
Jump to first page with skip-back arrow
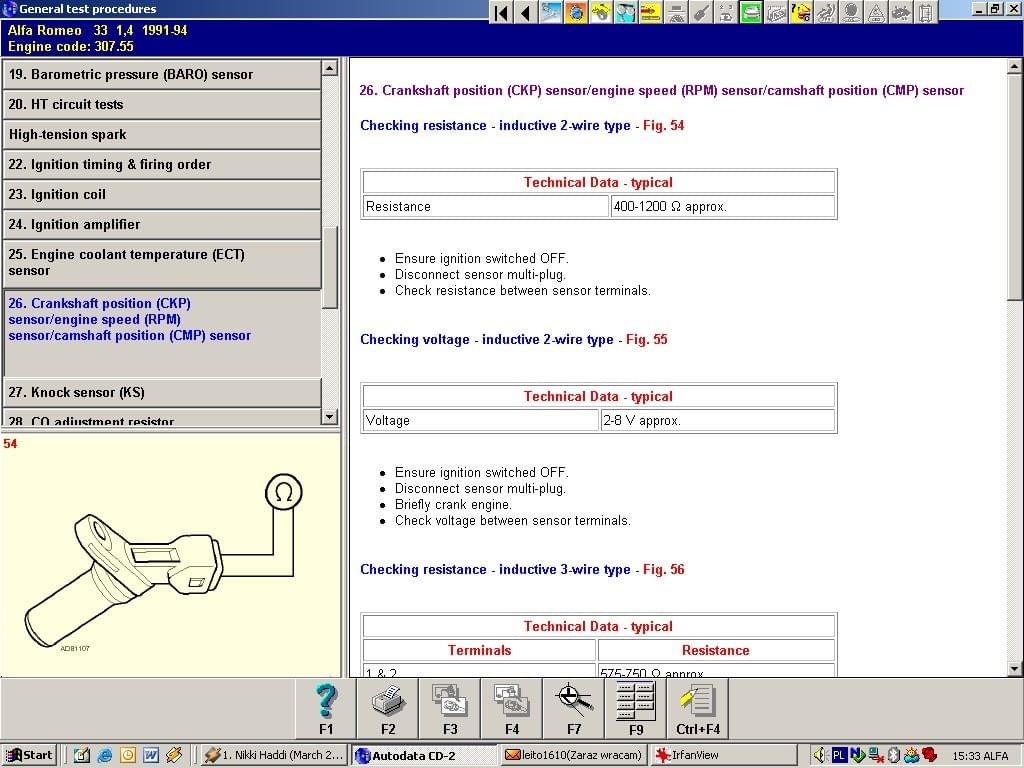coord(501,12)
